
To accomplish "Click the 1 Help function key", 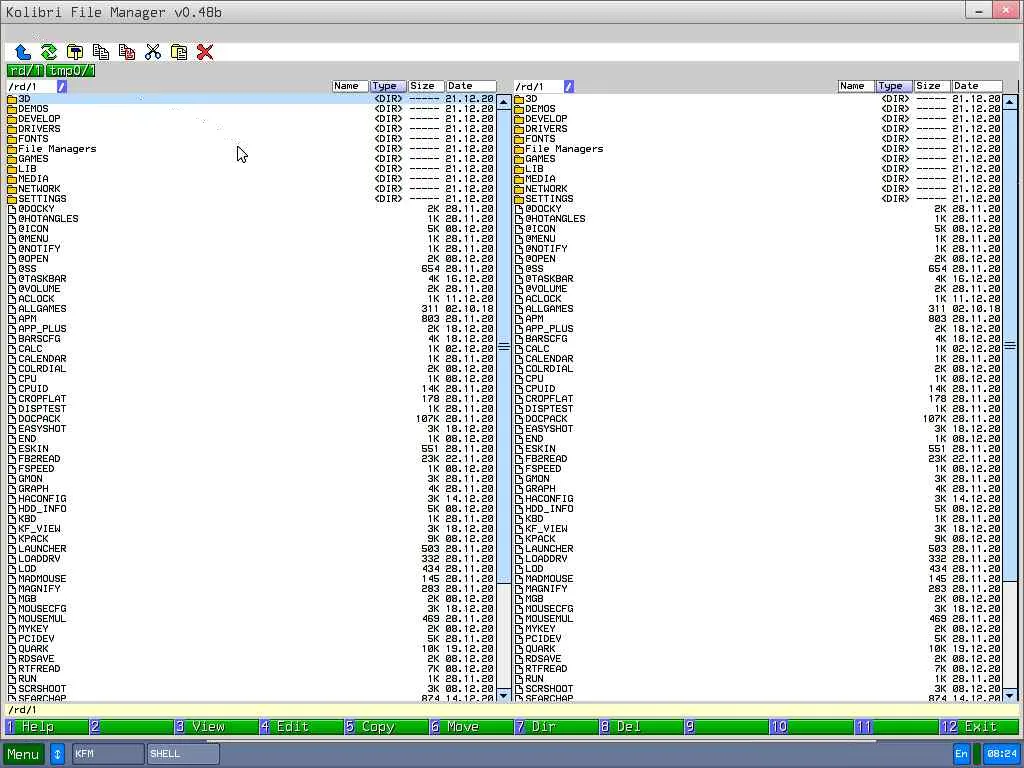I will (46, 727).
